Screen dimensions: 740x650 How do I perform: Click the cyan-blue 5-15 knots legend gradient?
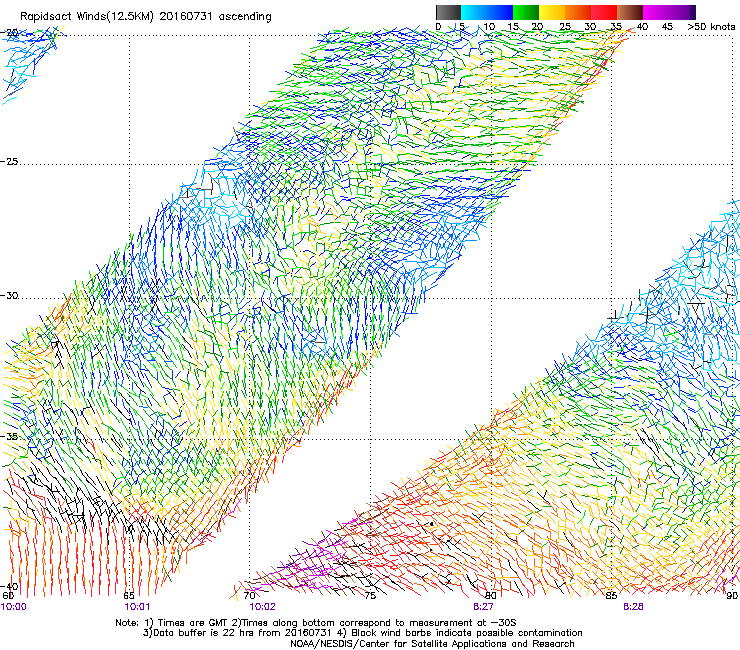tap(487, 12)
